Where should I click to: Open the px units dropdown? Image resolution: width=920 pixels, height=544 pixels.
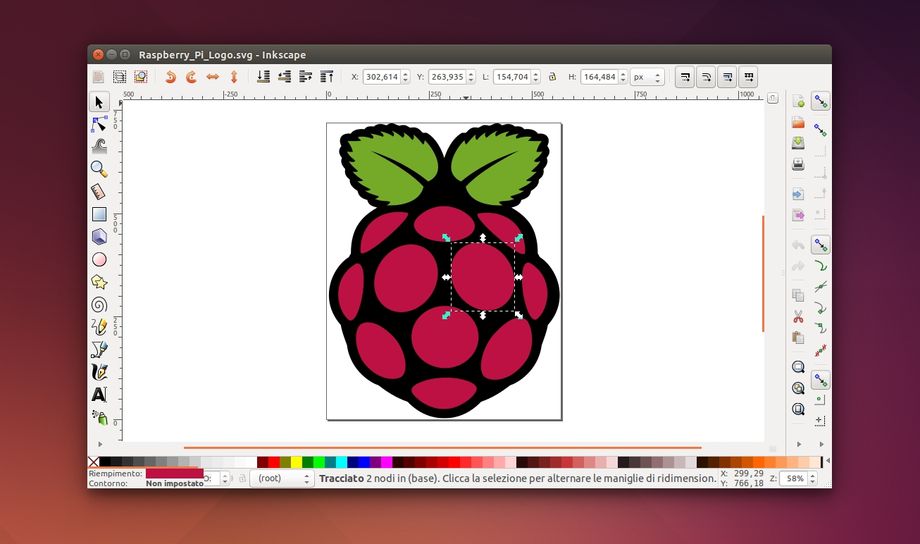tap(645, 76)
